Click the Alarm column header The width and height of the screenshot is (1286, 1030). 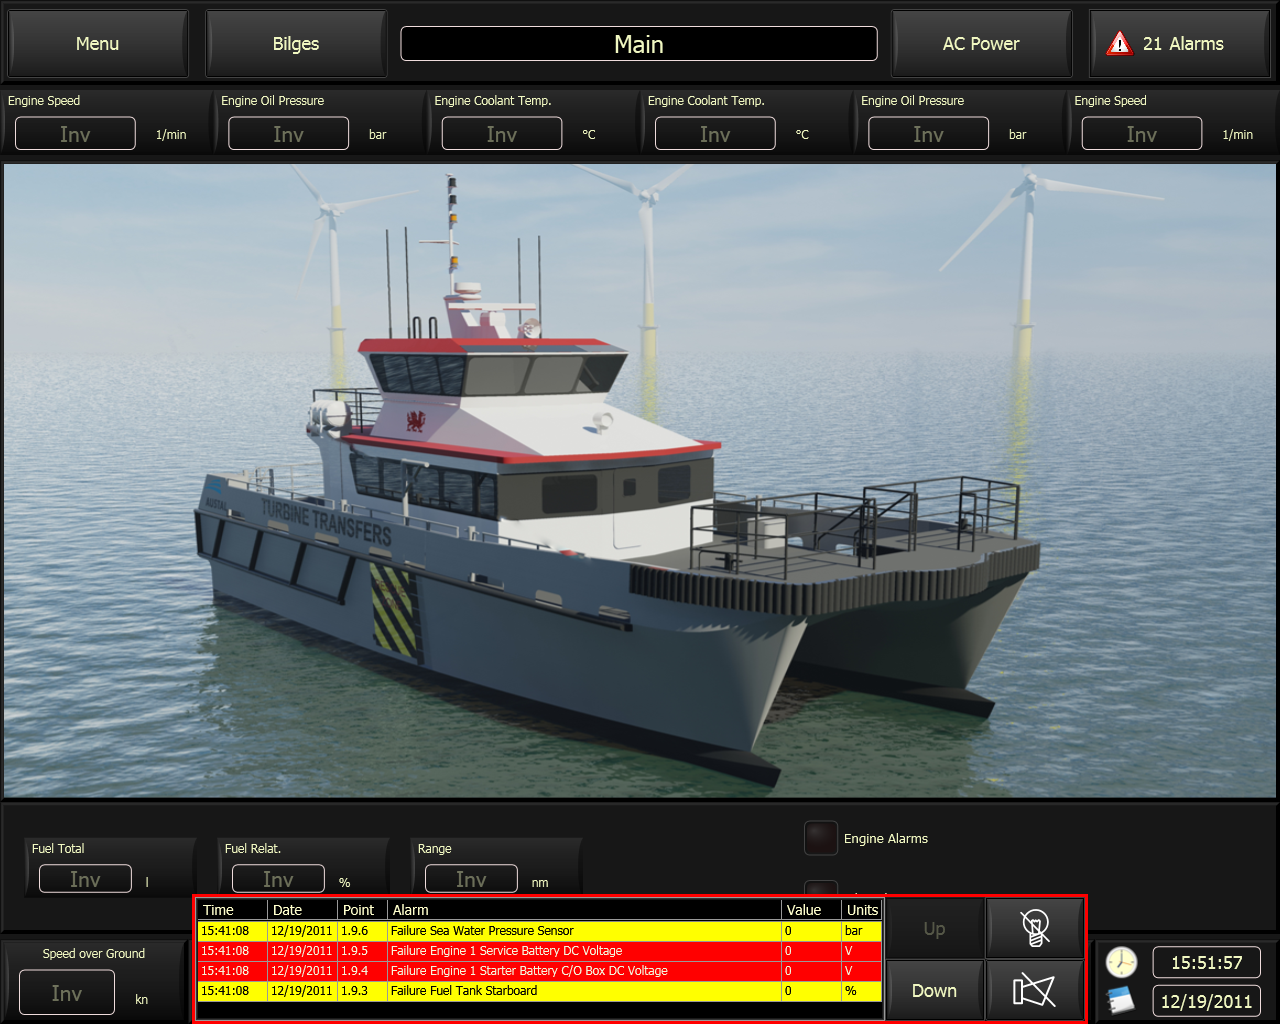click(584, 910)
